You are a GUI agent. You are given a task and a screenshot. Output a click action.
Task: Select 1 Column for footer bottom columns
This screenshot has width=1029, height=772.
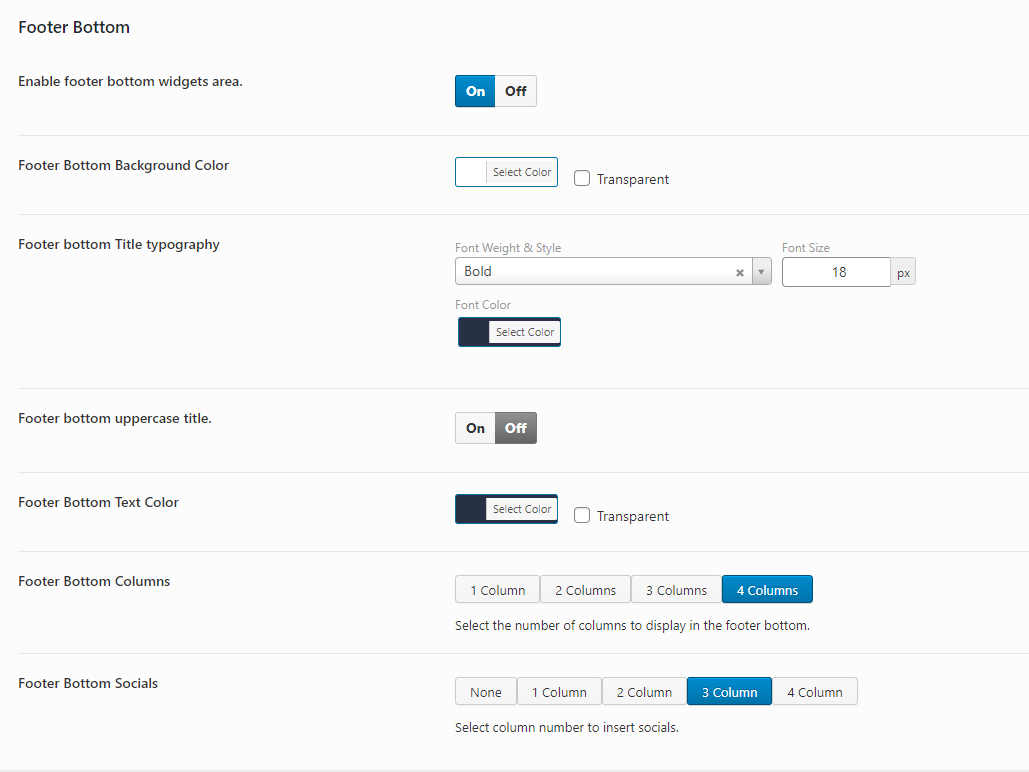(x=497, y=590)
